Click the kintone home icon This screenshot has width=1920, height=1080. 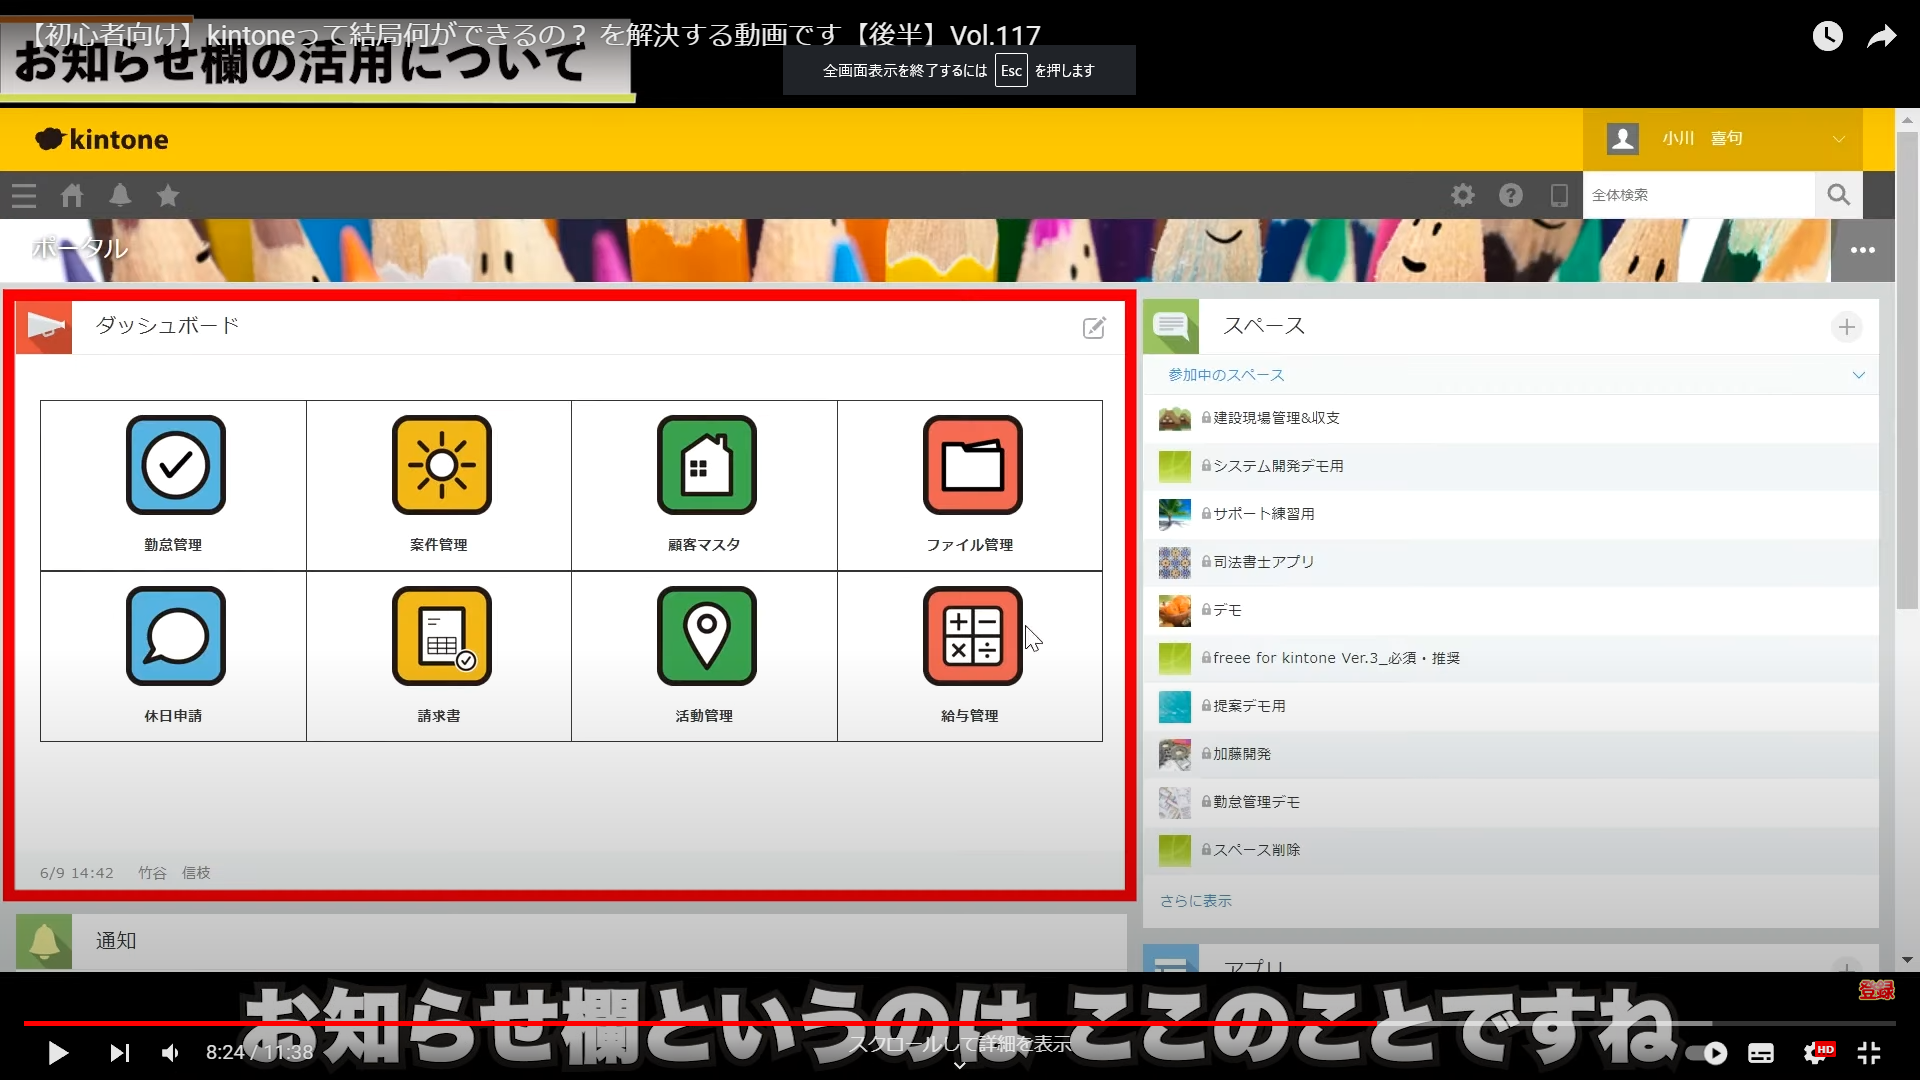point(72,196)
